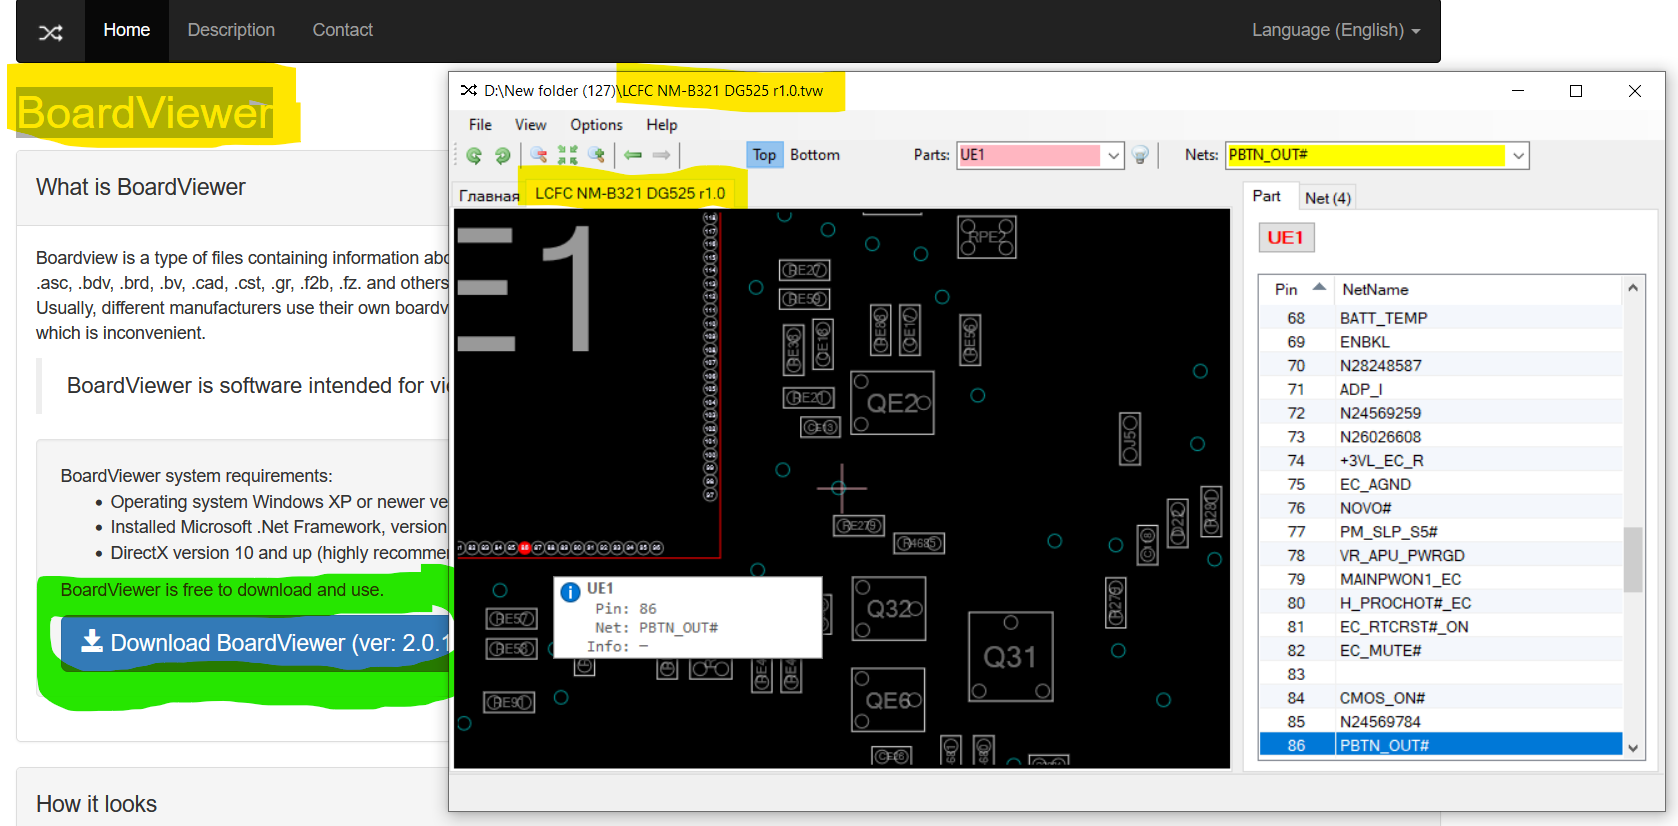The image size is (1678, 826).
Task: Open the Description page link
Action: 231,30
